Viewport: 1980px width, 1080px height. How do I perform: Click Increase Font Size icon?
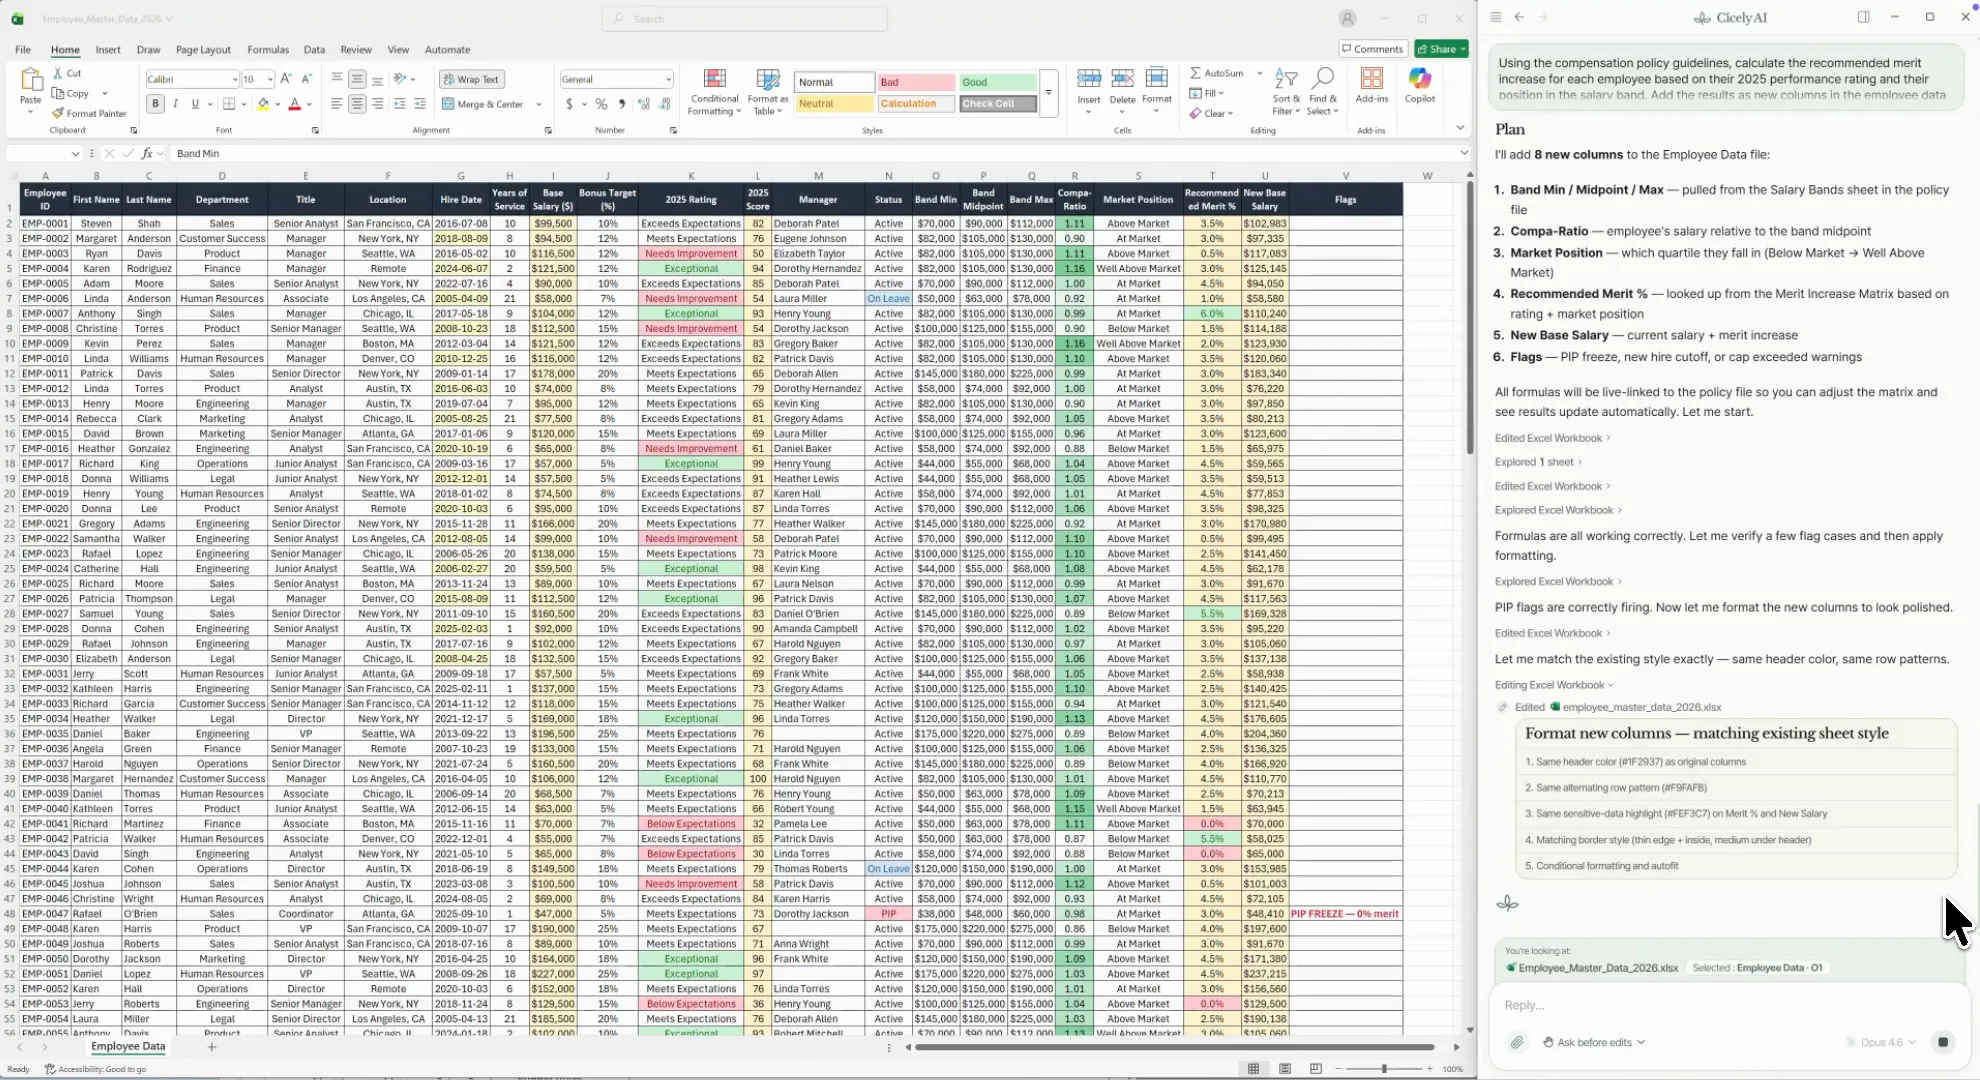(286, 79)
